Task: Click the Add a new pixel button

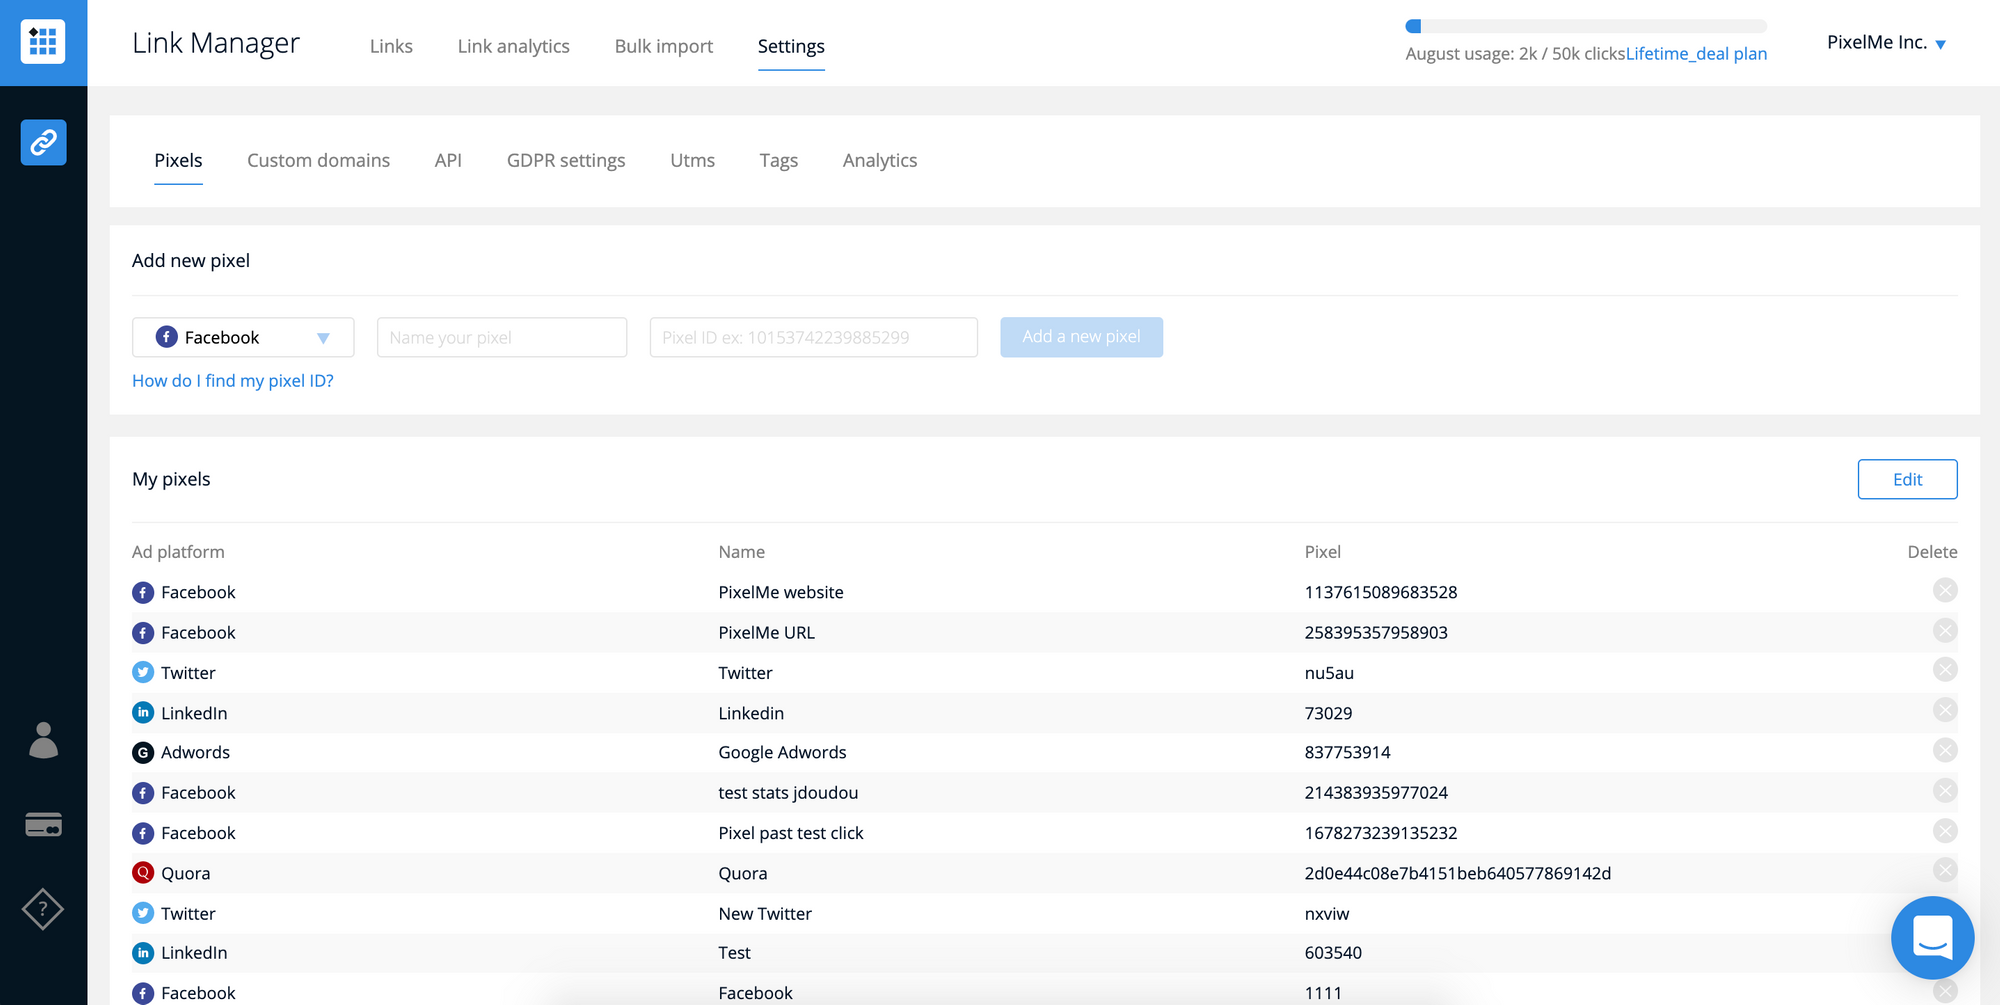Action: click(1081, 337)
